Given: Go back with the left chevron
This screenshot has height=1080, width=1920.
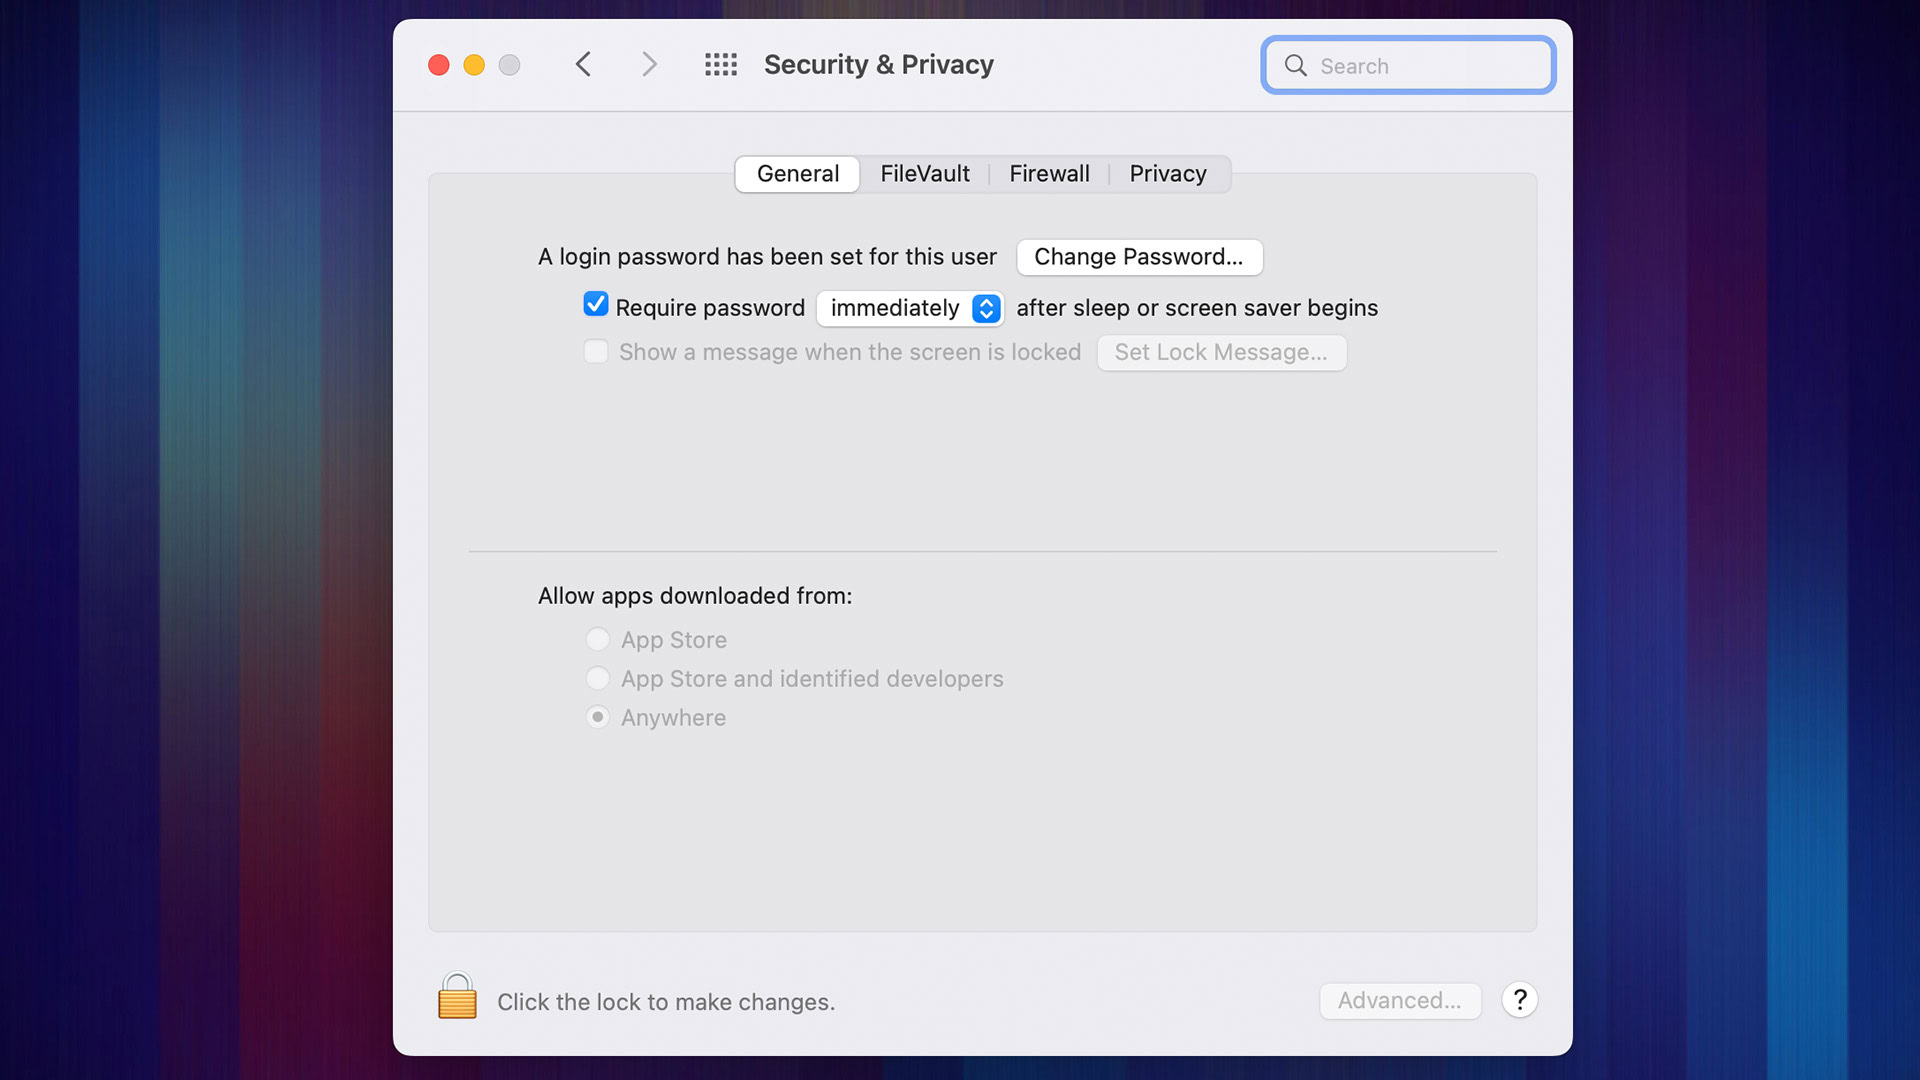Looking at the screenshot, I should (584, 65).
